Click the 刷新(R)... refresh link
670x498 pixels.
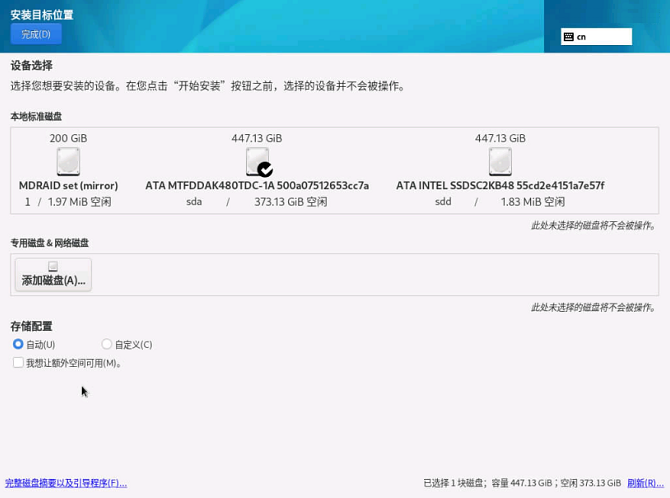point(645,483)
